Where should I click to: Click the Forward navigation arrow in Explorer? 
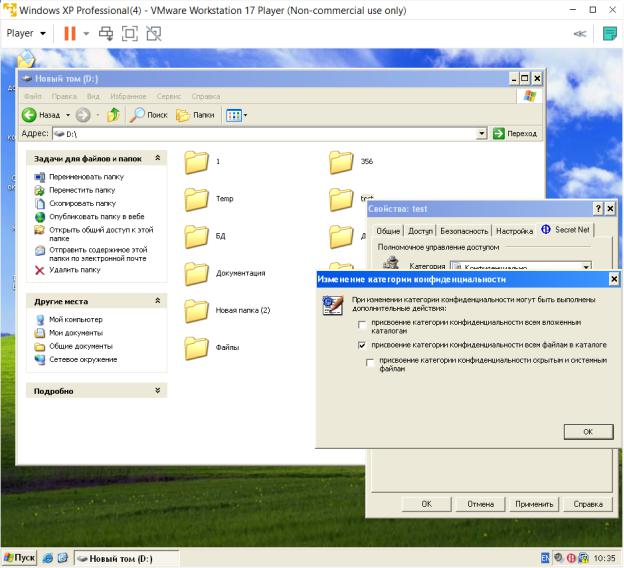coord(83,115)
